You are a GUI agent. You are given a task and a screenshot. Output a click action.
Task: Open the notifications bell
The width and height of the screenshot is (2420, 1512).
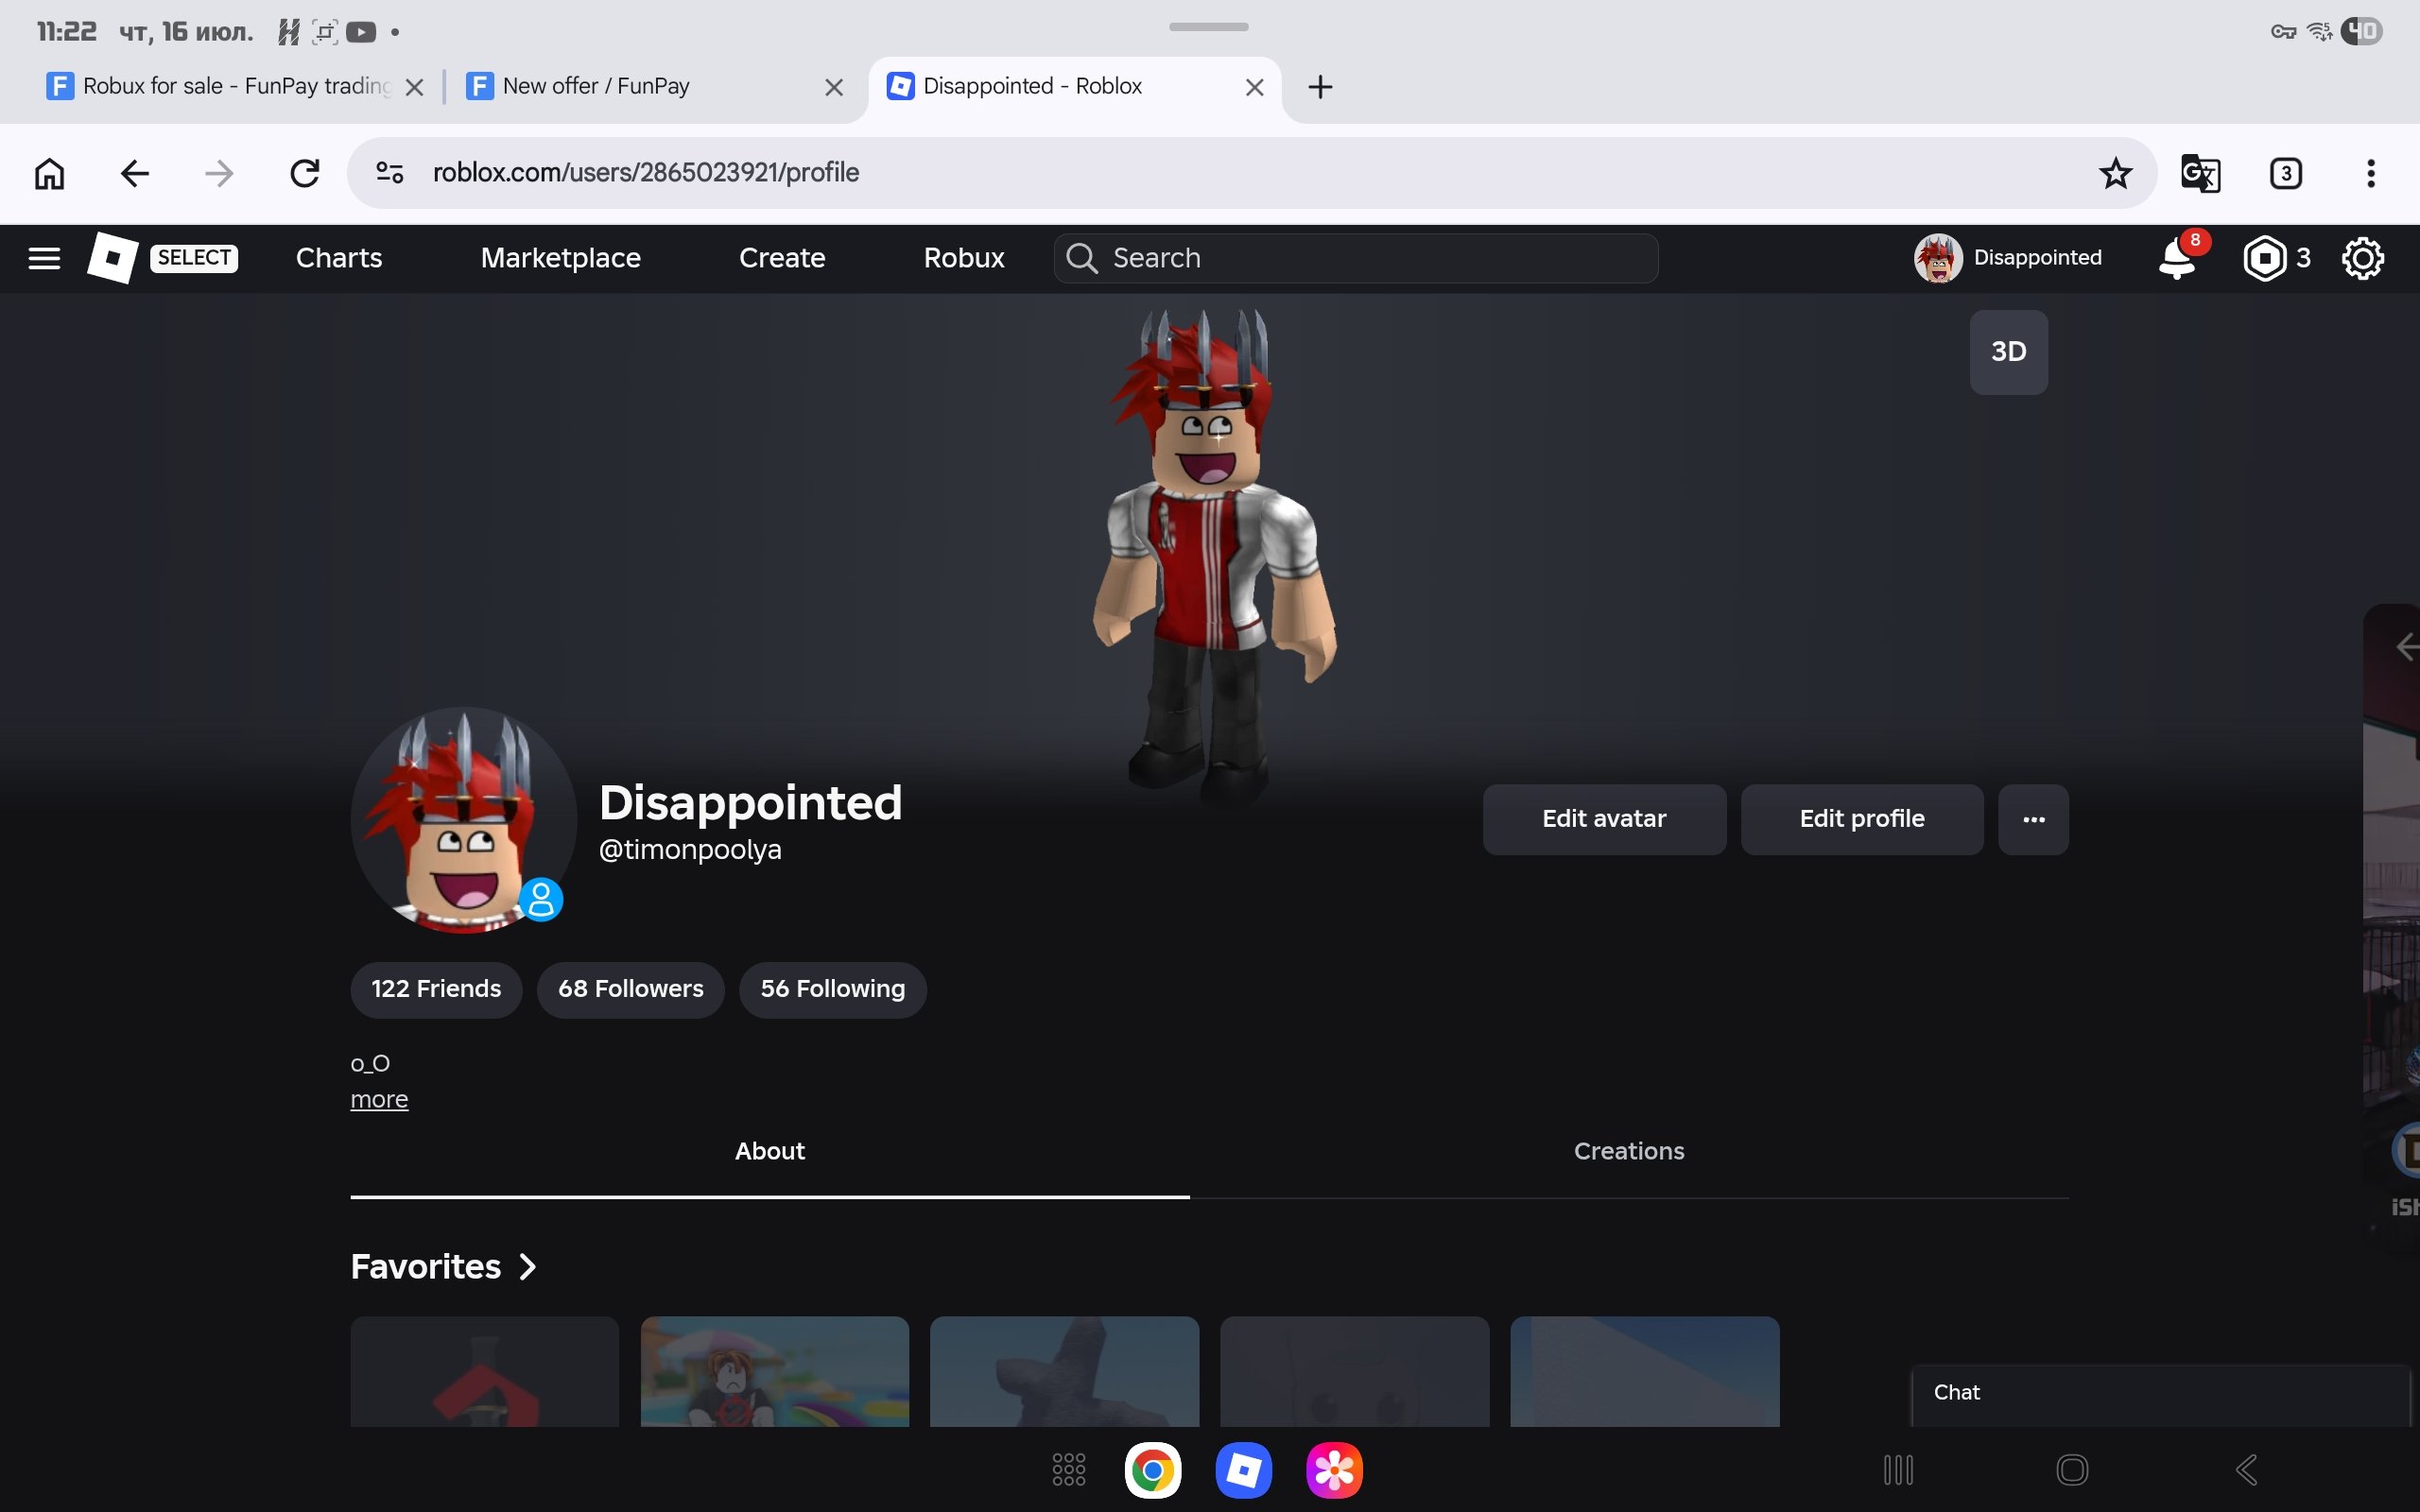click(2177, 258)
